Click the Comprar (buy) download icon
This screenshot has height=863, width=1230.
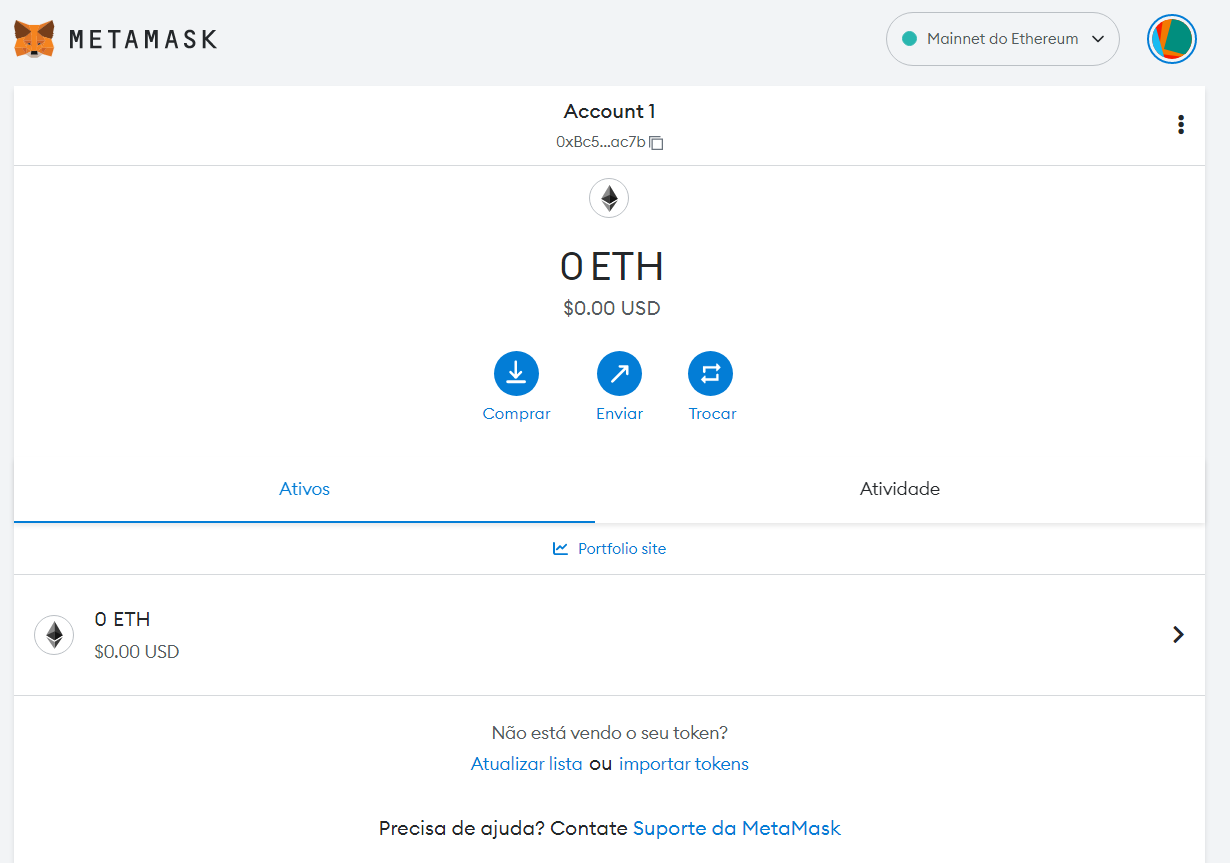tap(516, 371)
